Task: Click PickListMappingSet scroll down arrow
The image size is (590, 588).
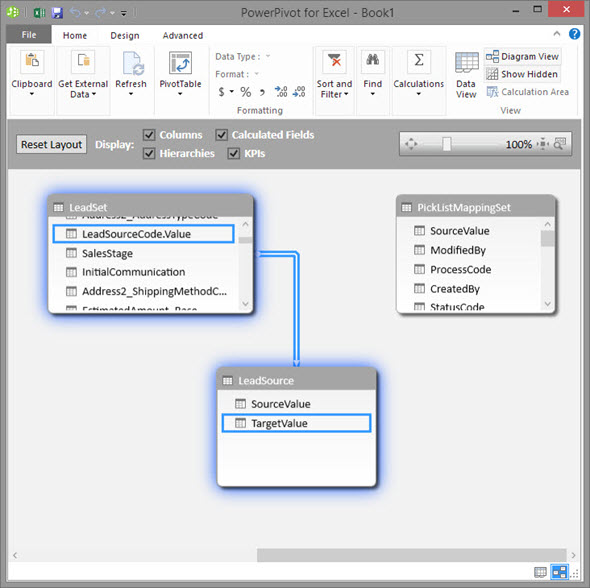Action: [548, 303]
